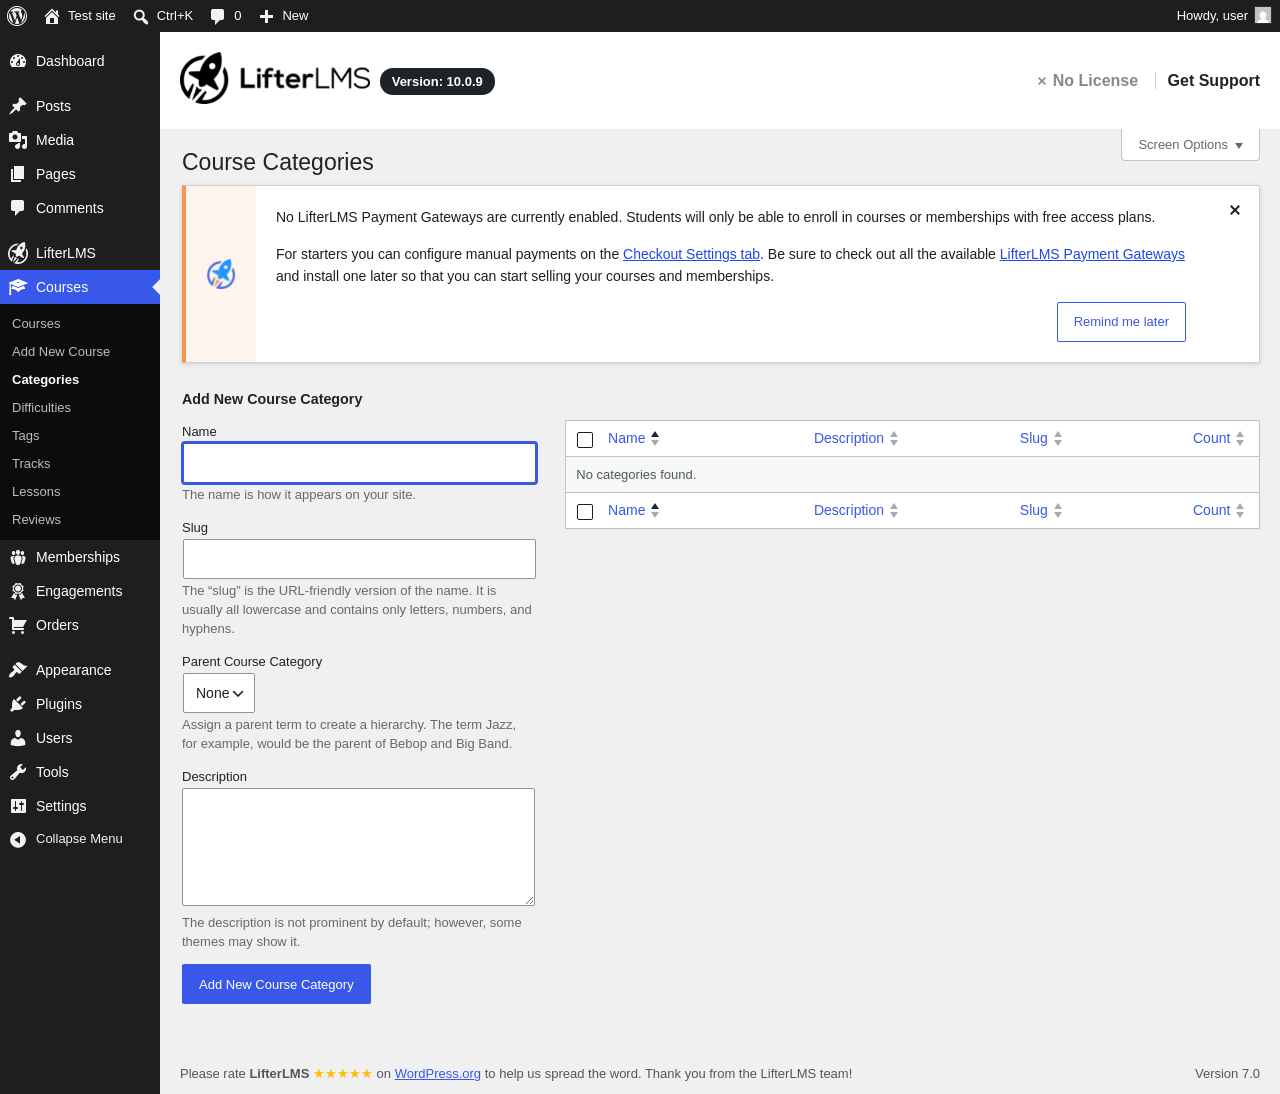Click the Comments icon in sidebar
The width and height of the screenshot is (1280, 1094).
click(x=18, y=208)
